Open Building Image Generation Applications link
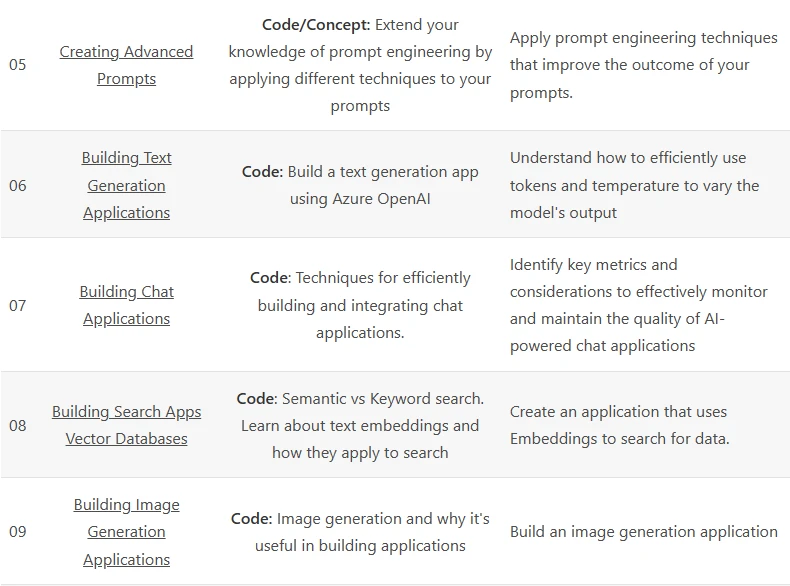 (126, 532)
